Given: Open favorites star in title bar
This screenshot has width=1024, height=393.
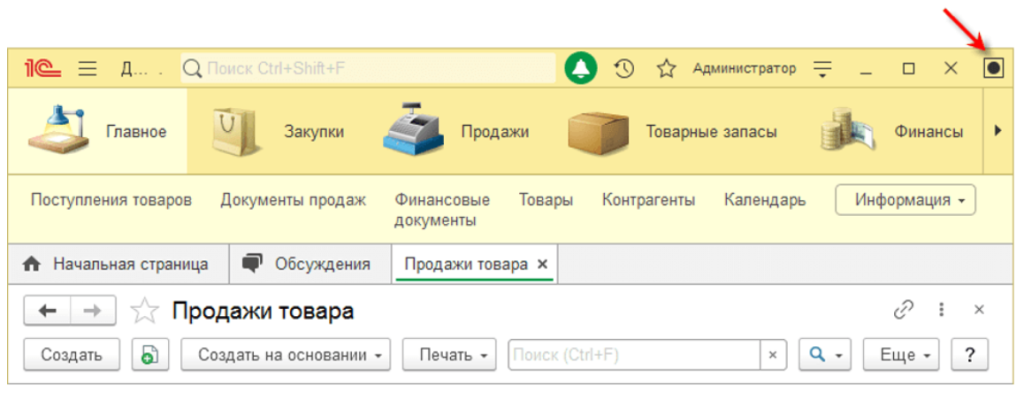Looking at the screenshot, I should 665,68.
